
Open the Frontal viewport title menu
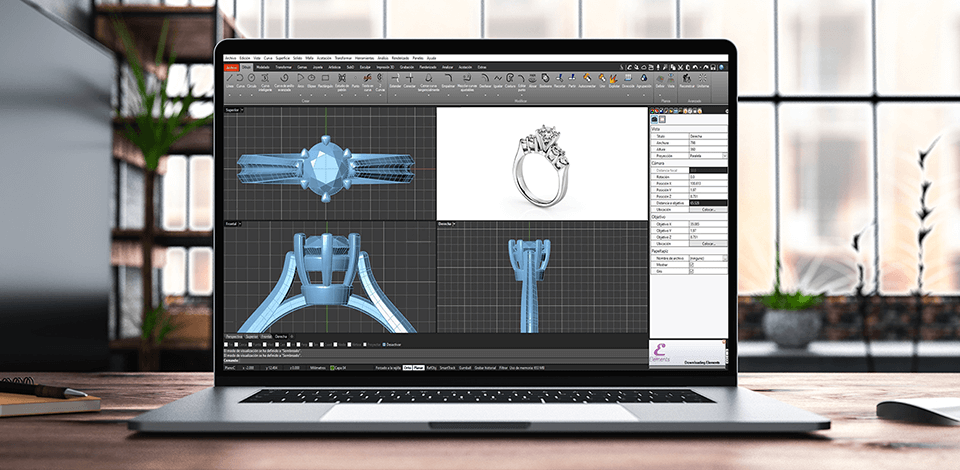233,223
